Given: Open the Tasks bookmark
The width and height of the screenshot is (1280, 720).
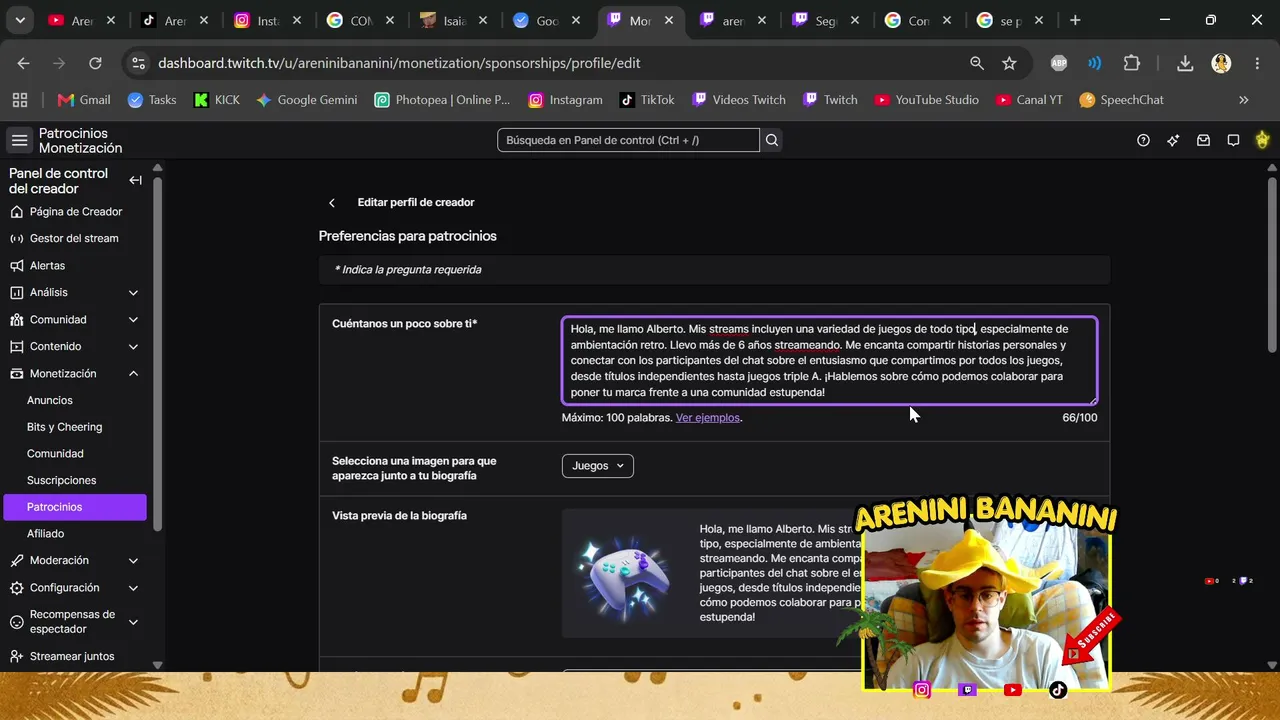Looking at the screenshot, I should [152, 100].
